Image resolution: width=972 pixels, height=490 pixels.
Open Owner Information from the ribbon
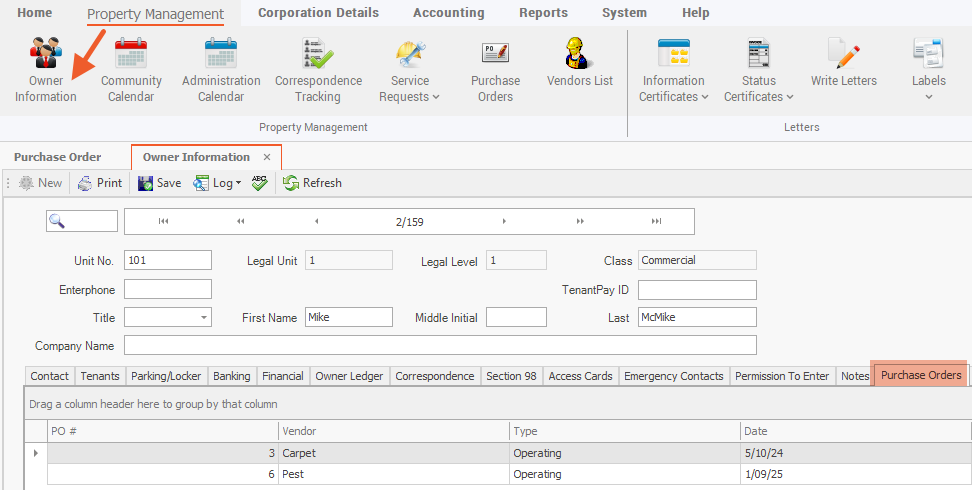(x=45, y=69)
